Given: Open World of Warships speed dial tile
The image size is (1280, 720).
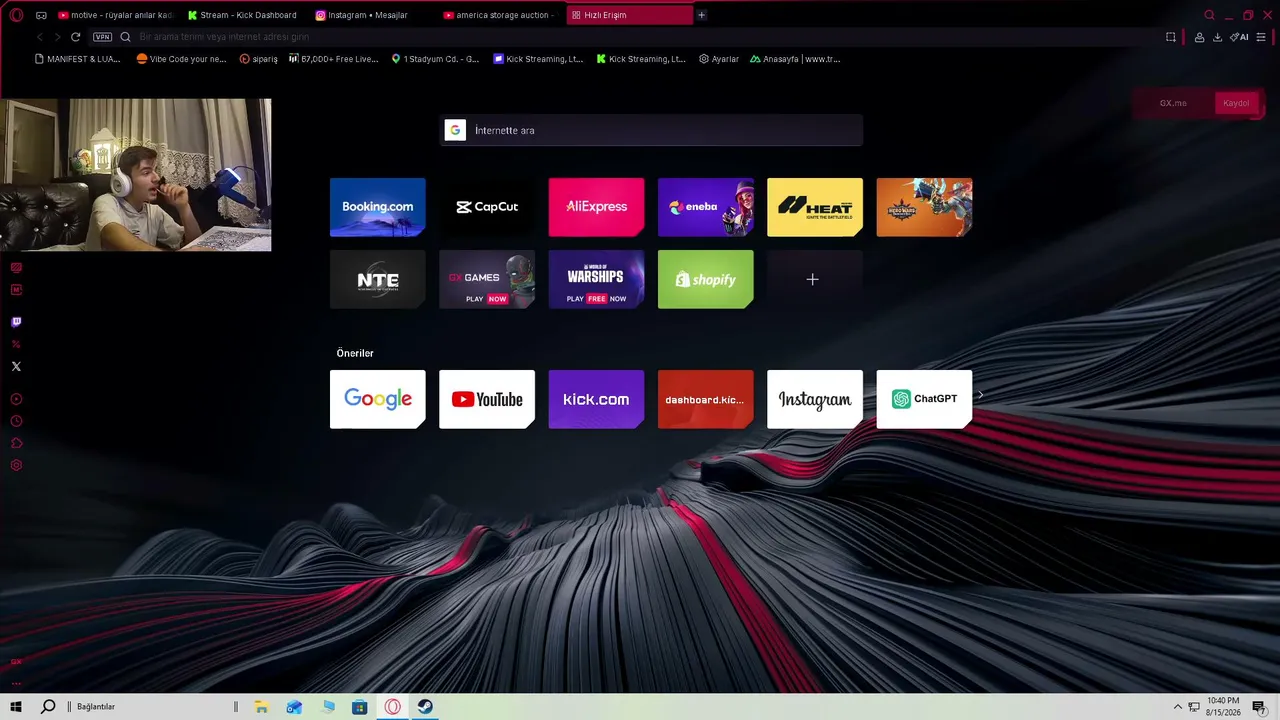Looking at the screenshot, I should pyautogui.click(x=596, y=279).
